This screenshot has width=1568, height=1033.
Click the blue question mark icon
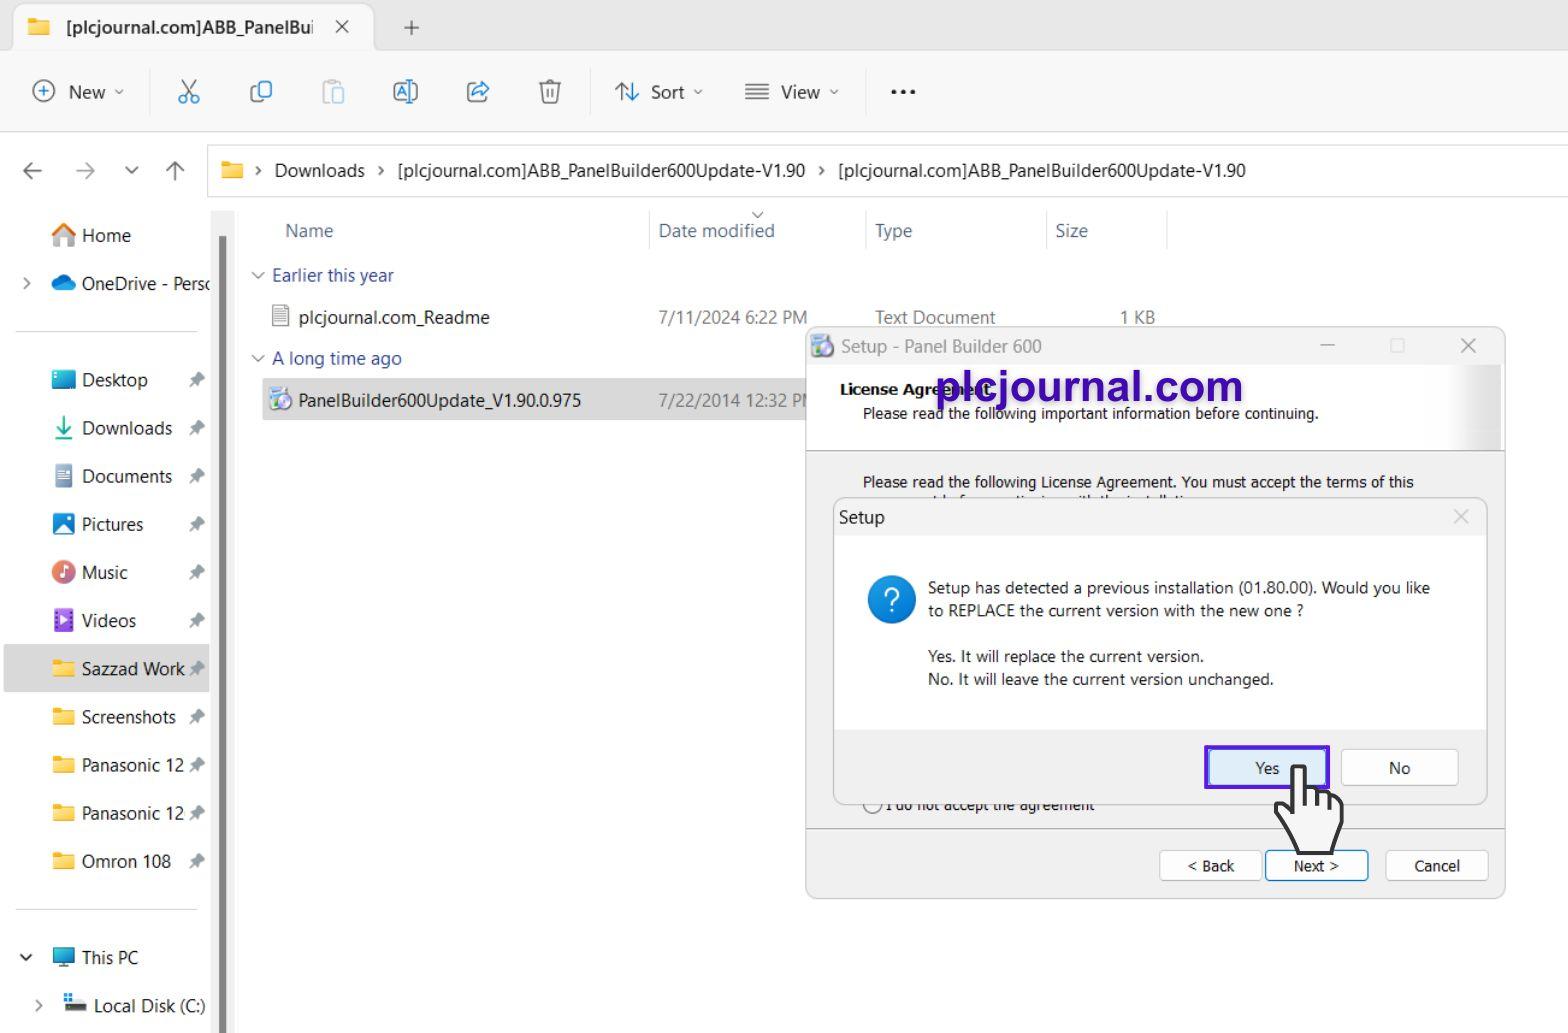(x=892, y=599)
